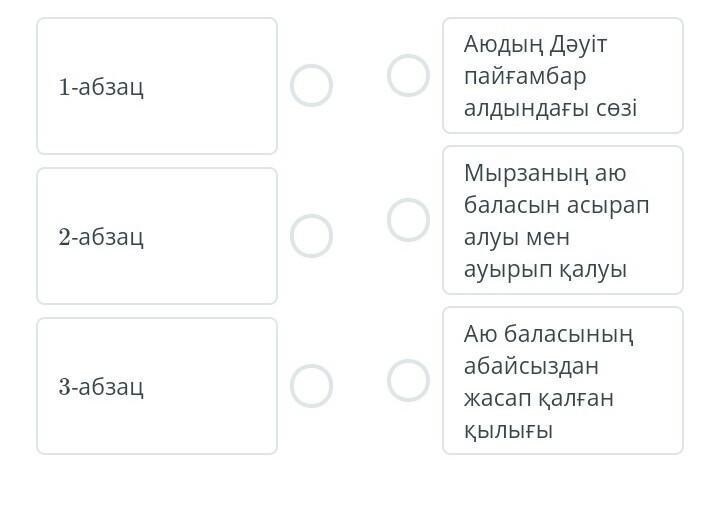Select circle beside 'Аюдың Дәуіт пайғамбар' answer
The height and width of the screenshot is (523, 720).
point(408,75)
